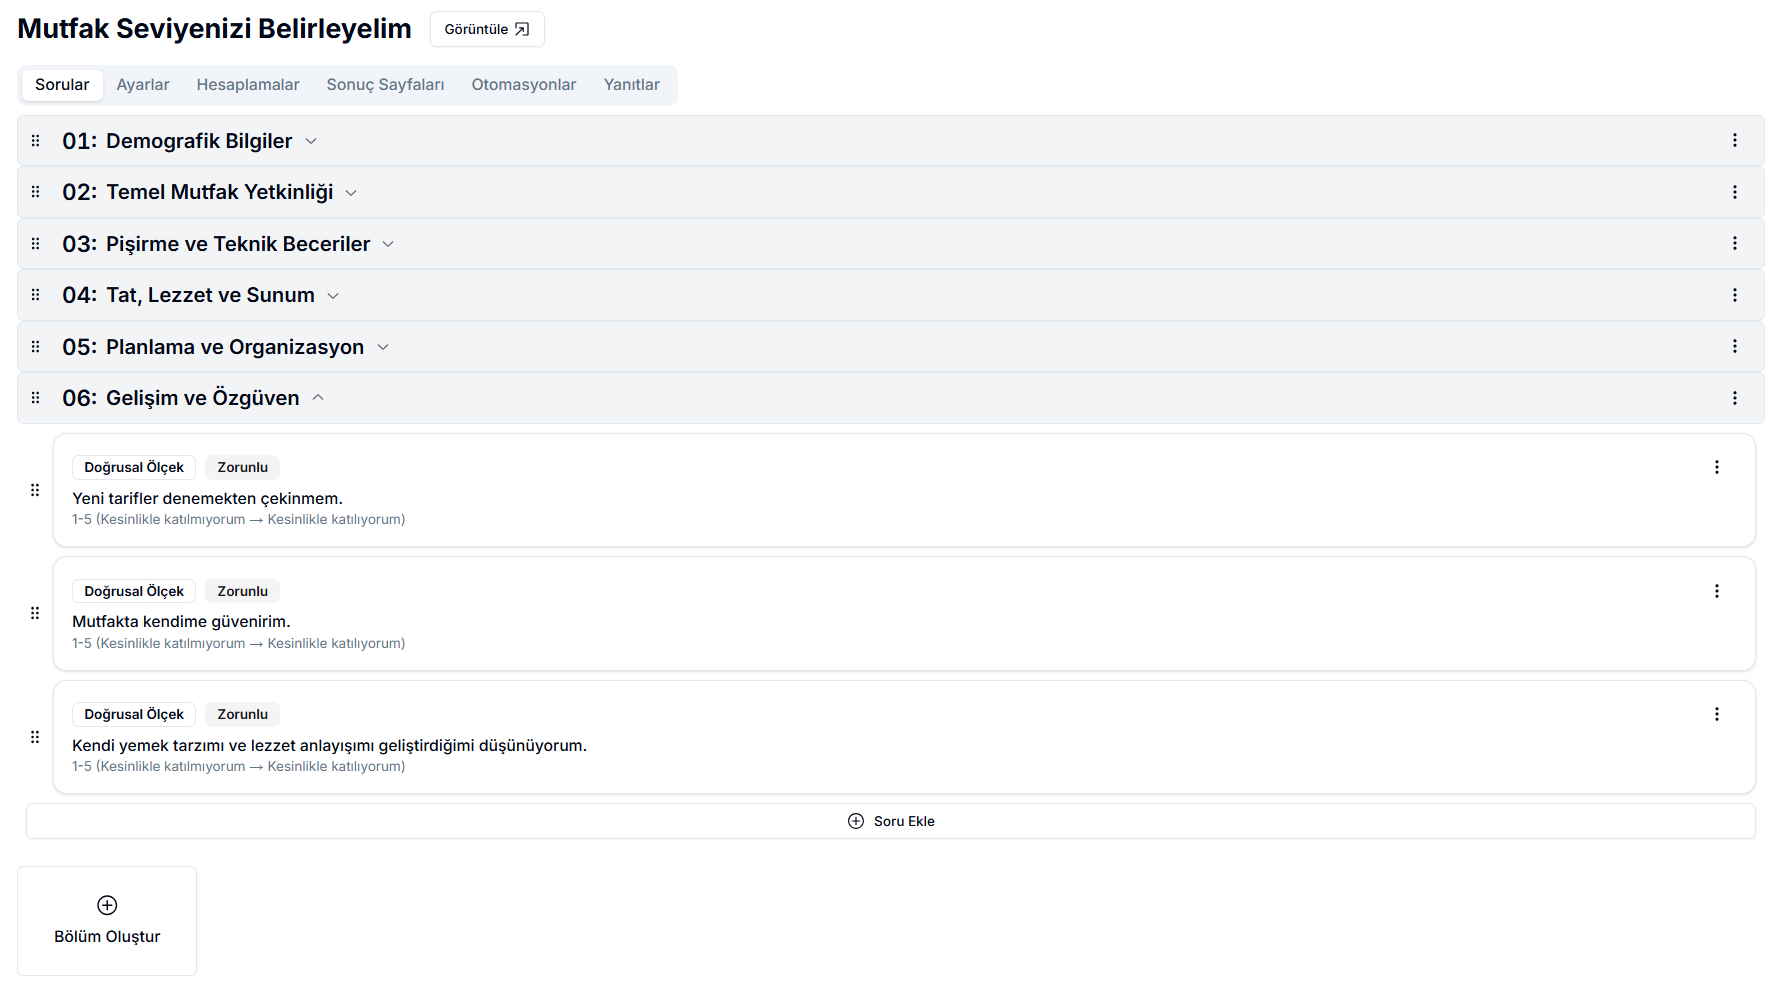Open options menu for 'Mutfakta kendime güvenirim' question
This screenshot has width=1790, height=990.
coord(1716,591)
